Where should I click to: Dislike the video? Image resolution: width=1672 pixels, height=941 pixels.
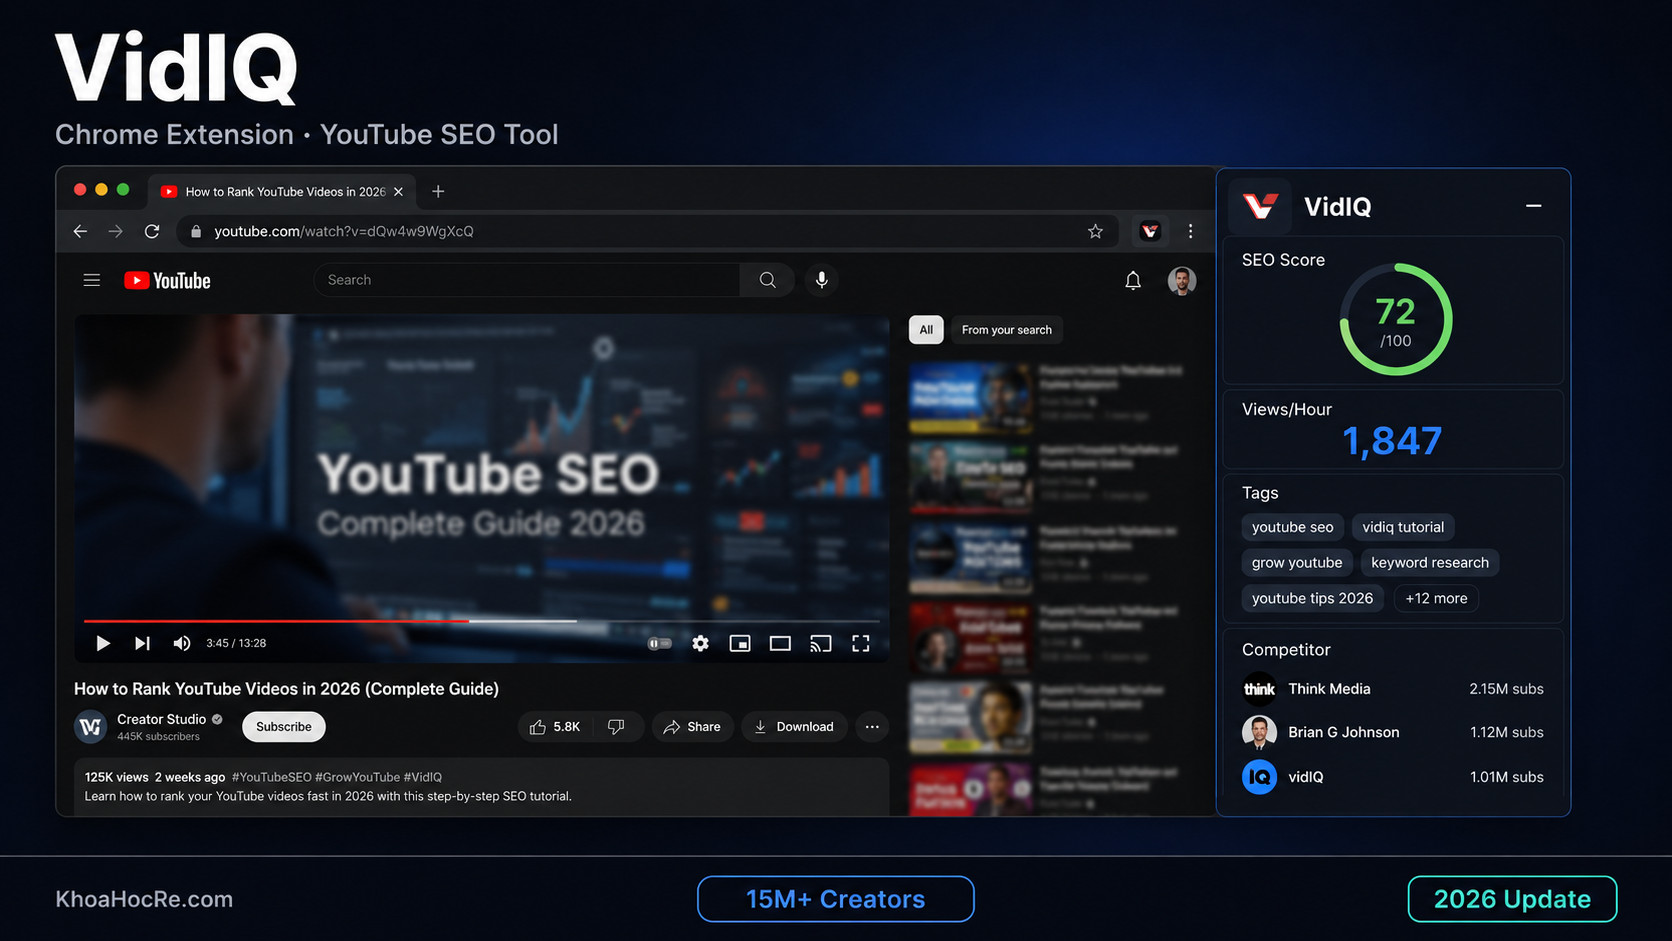pos(616,727)
